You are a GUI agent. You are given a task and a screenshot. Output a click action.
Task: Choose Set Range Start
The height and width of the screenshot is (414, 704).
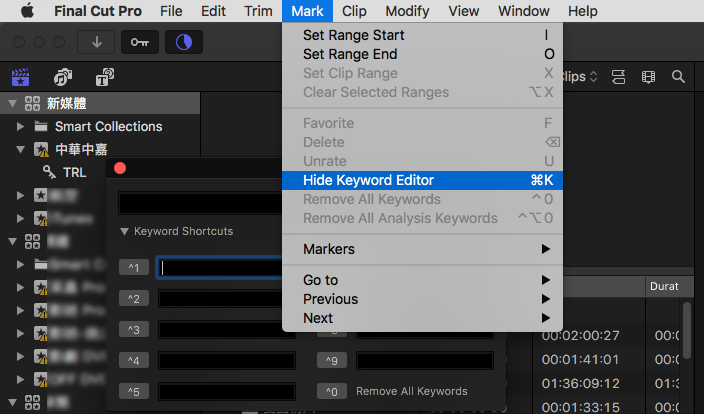422,35
